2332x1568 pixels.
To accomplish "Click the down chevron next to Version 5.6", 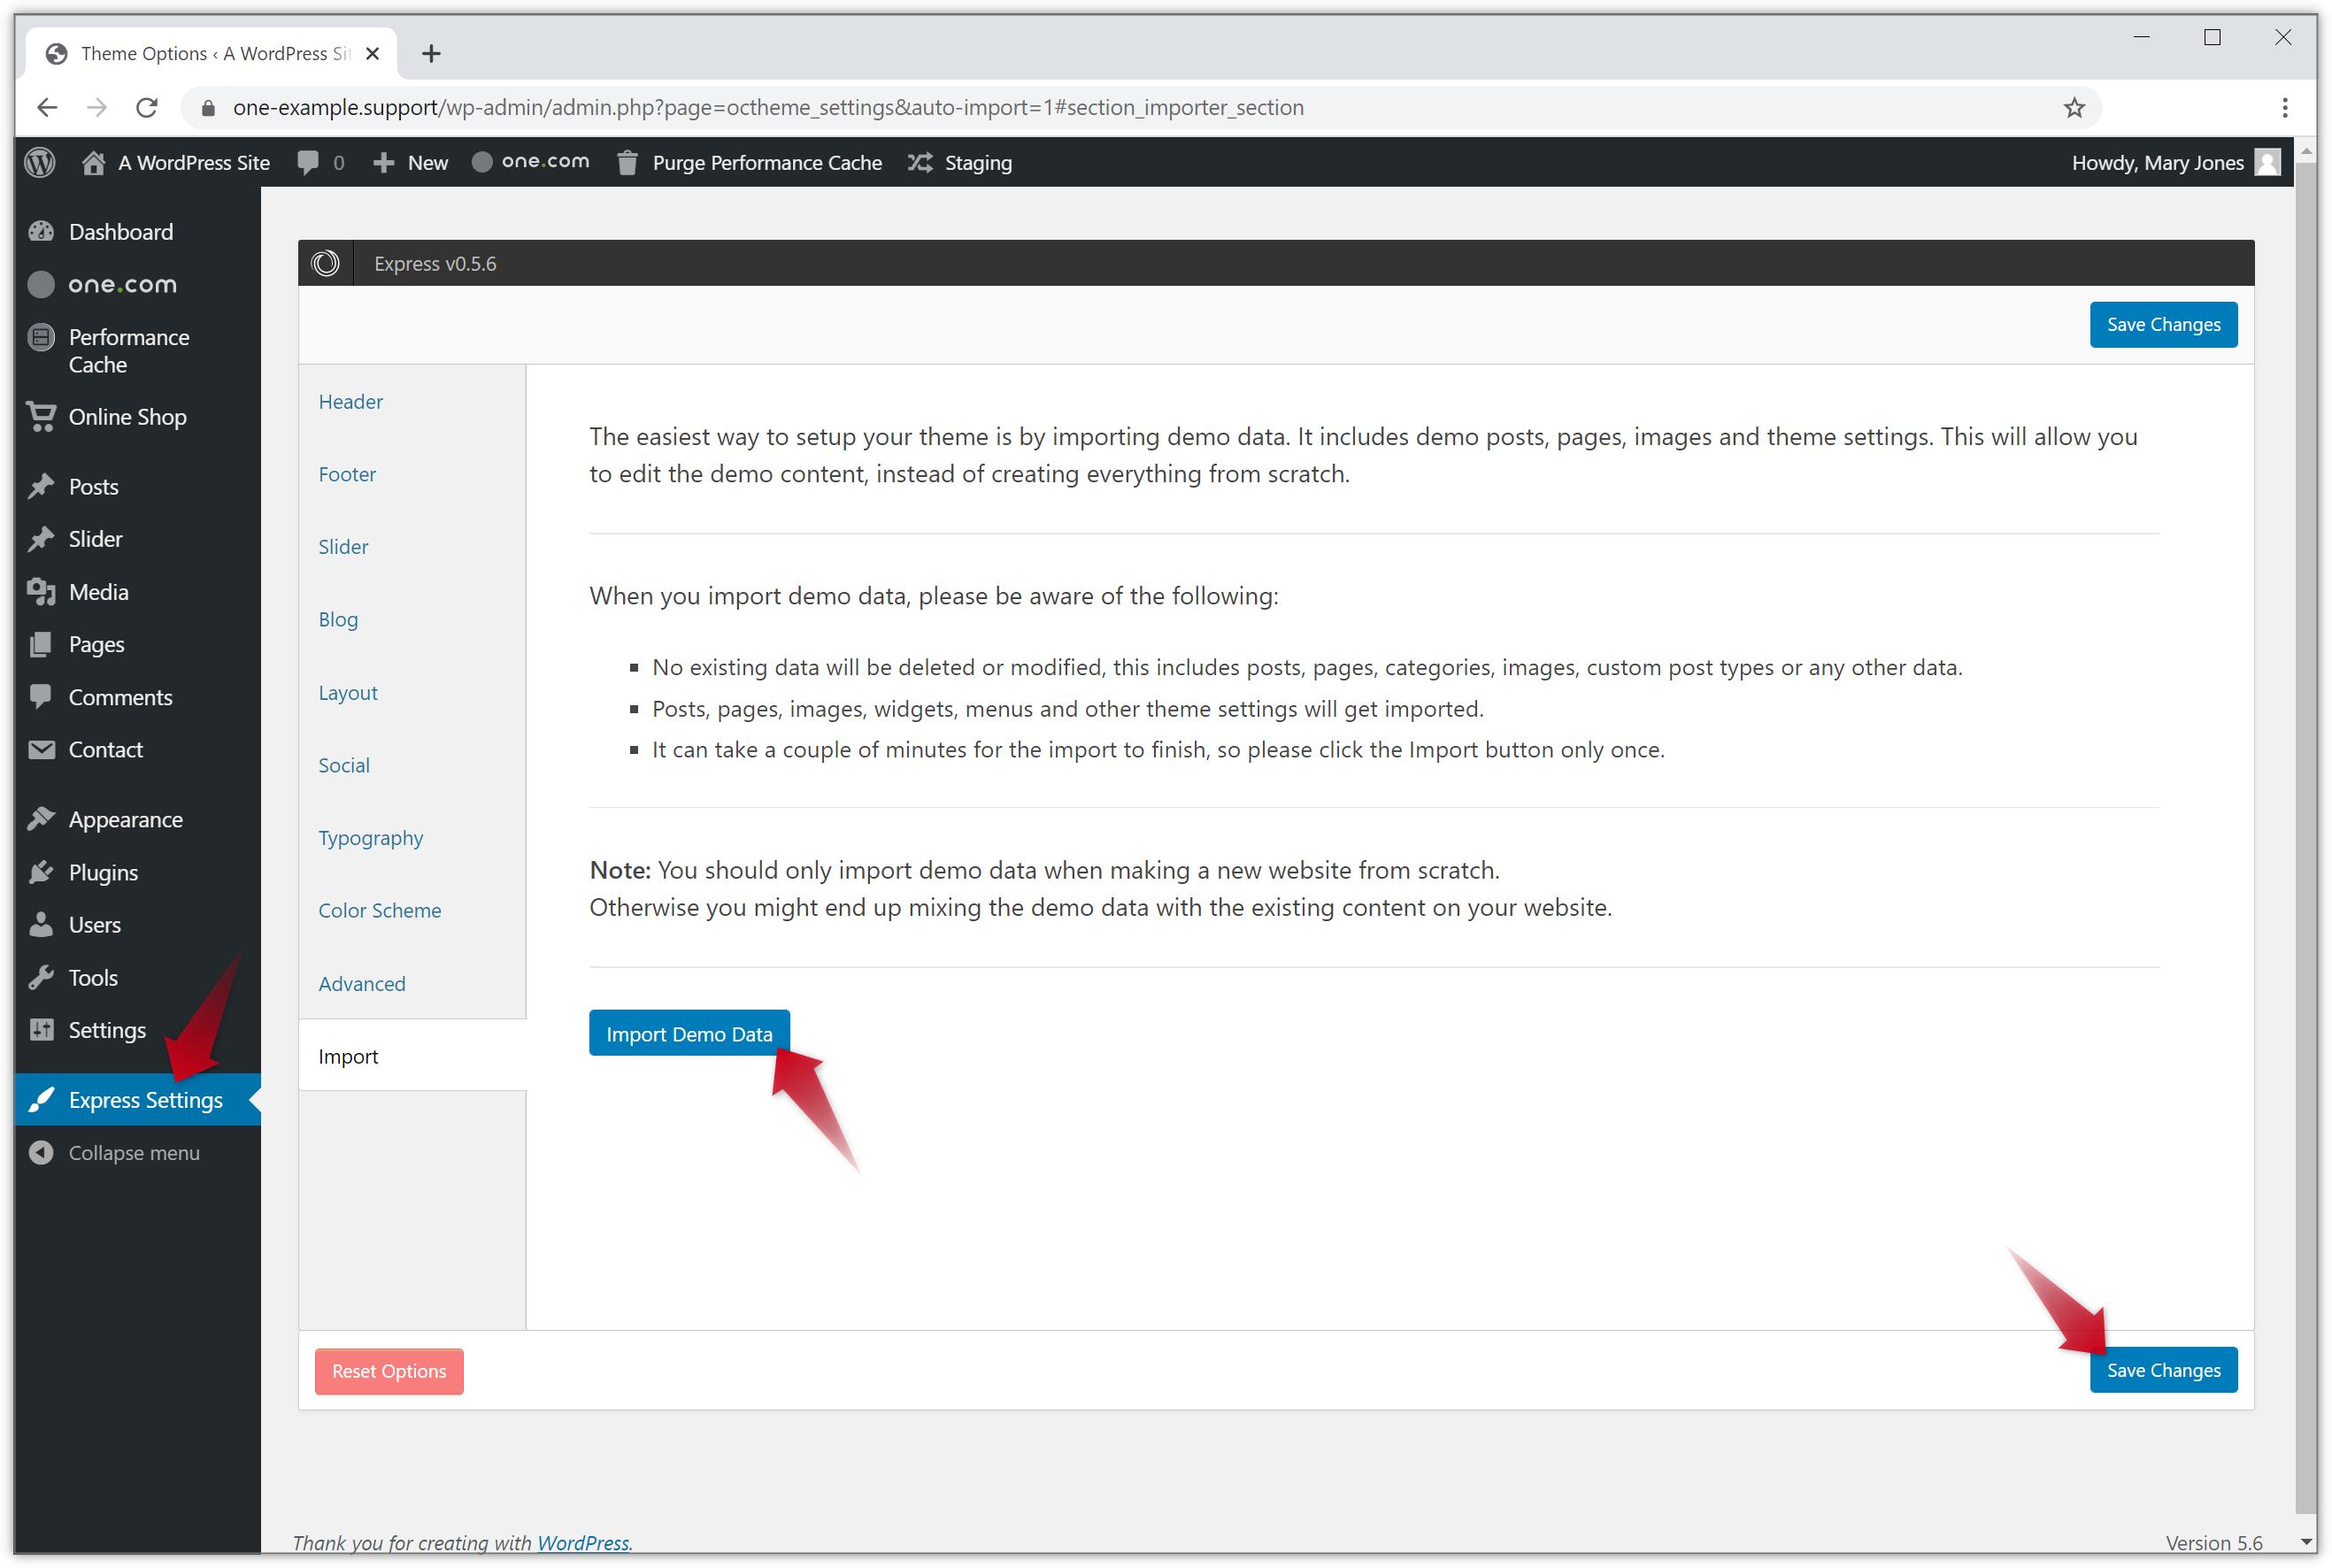I will coord(2305,1541).
